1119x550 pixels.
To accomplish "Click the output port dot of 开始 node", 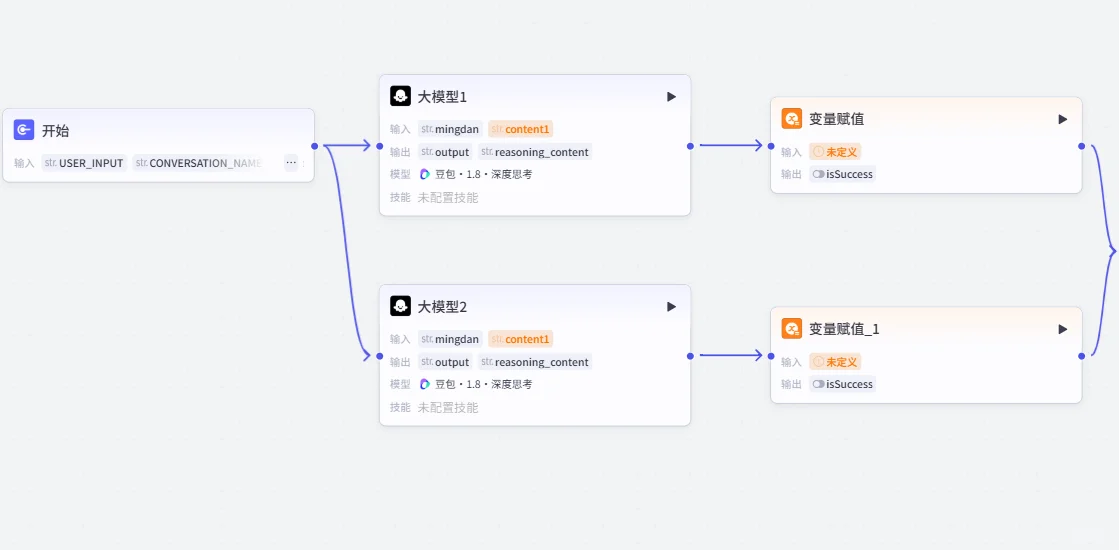I will pos(315,146).
